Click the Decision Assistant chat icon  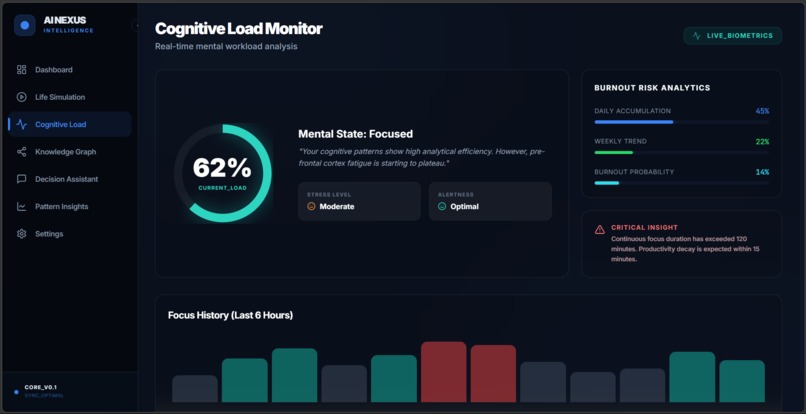click(x=21, y=179)
